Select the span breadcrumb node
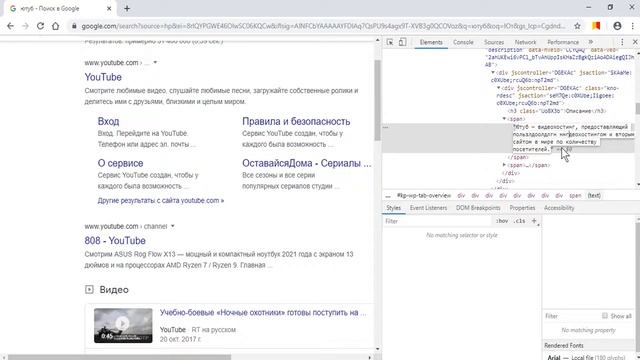This screenshot has width=640, height=360. (x=575, y=196)
